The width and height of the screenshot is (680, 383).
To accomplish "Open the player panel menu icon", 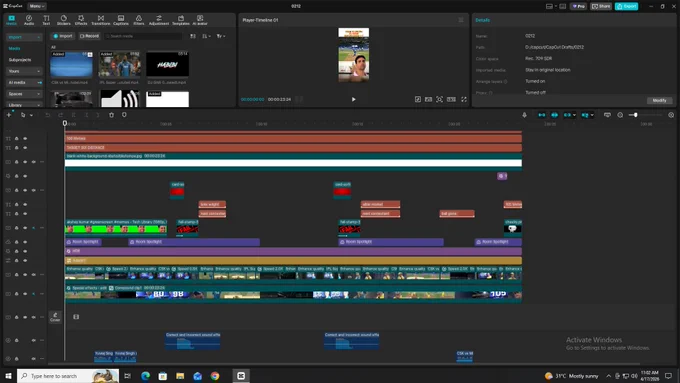I will click(461, 20).
